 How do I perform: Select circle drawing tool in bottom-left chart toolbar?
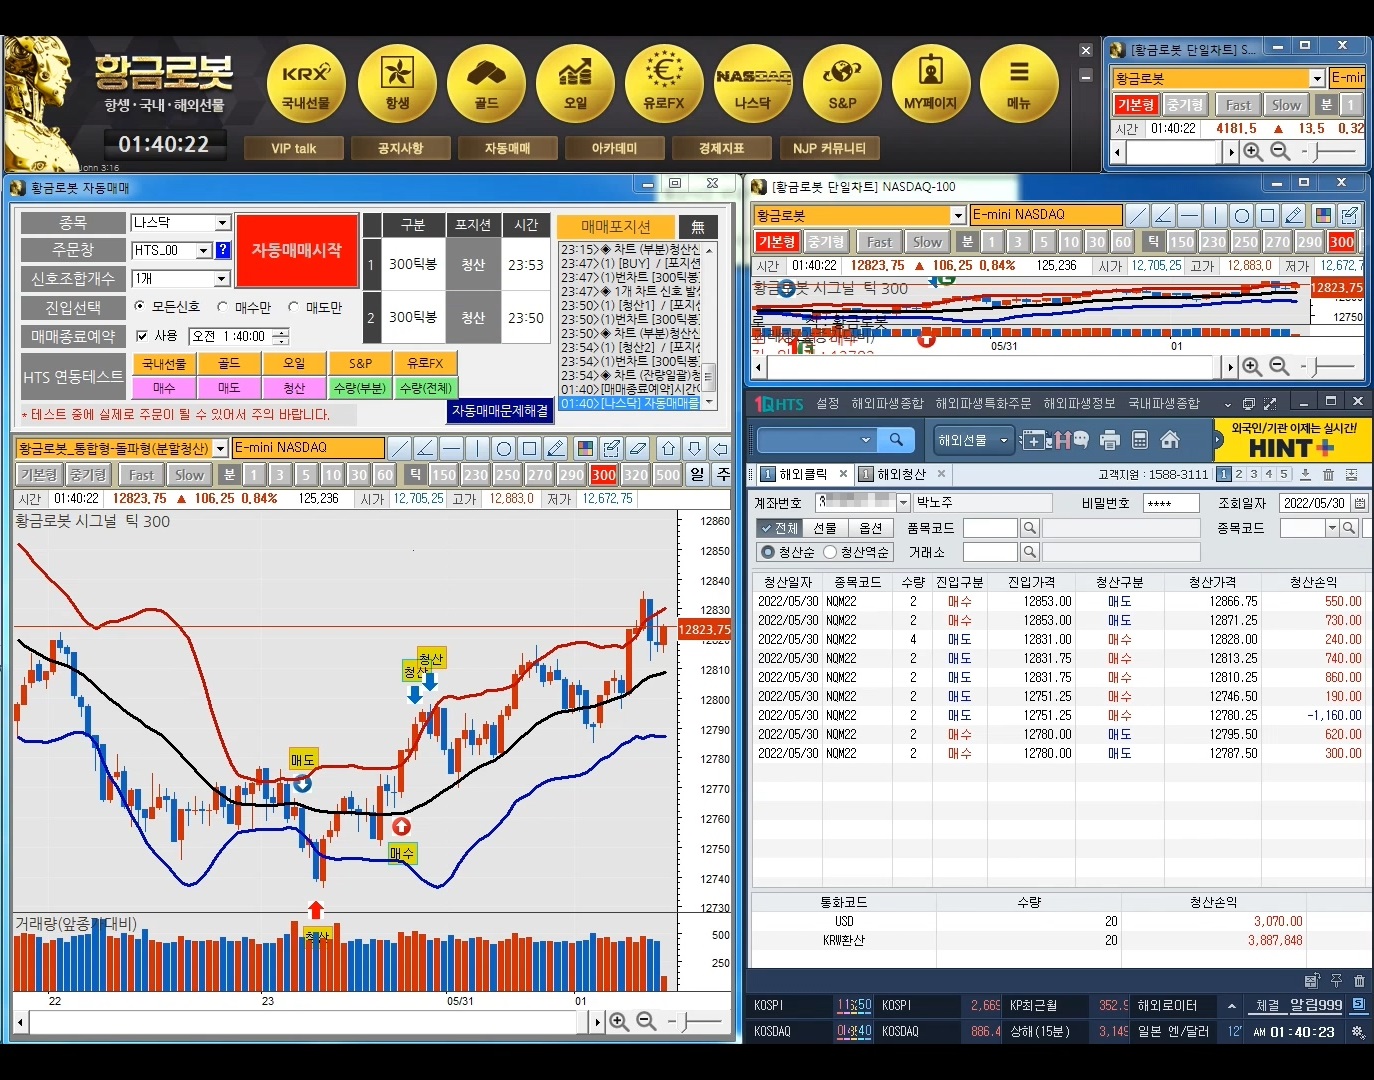coord(504,448)
